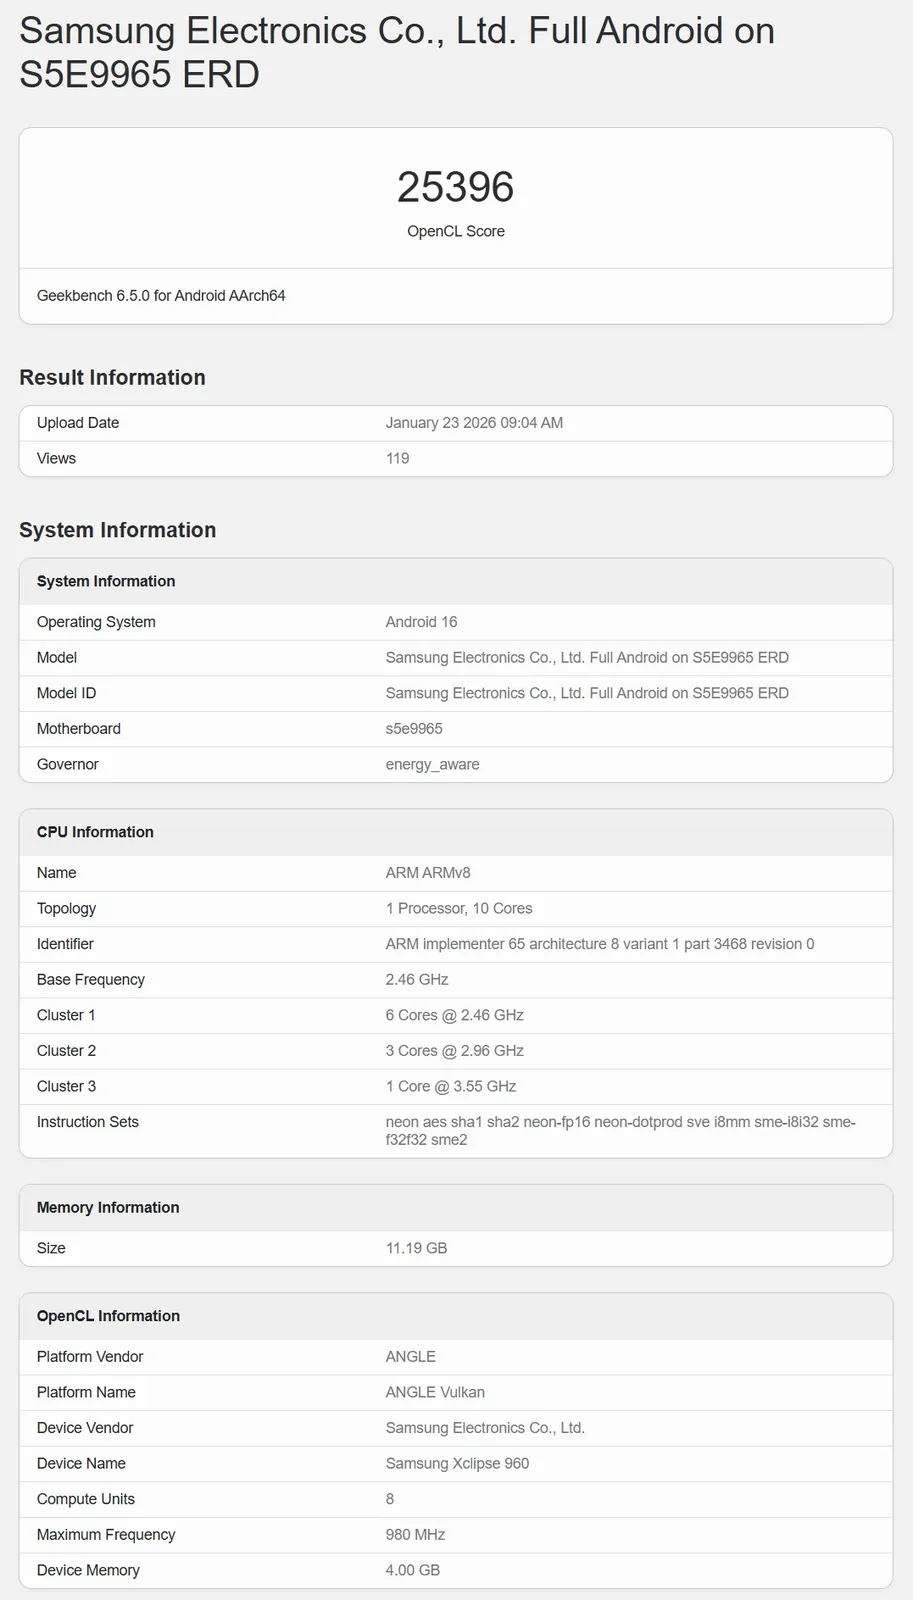Viewport: 913px width, 1600px height.
Task: Click the Samsung Xclipse 960 device name
Action: click(457, 1464)
